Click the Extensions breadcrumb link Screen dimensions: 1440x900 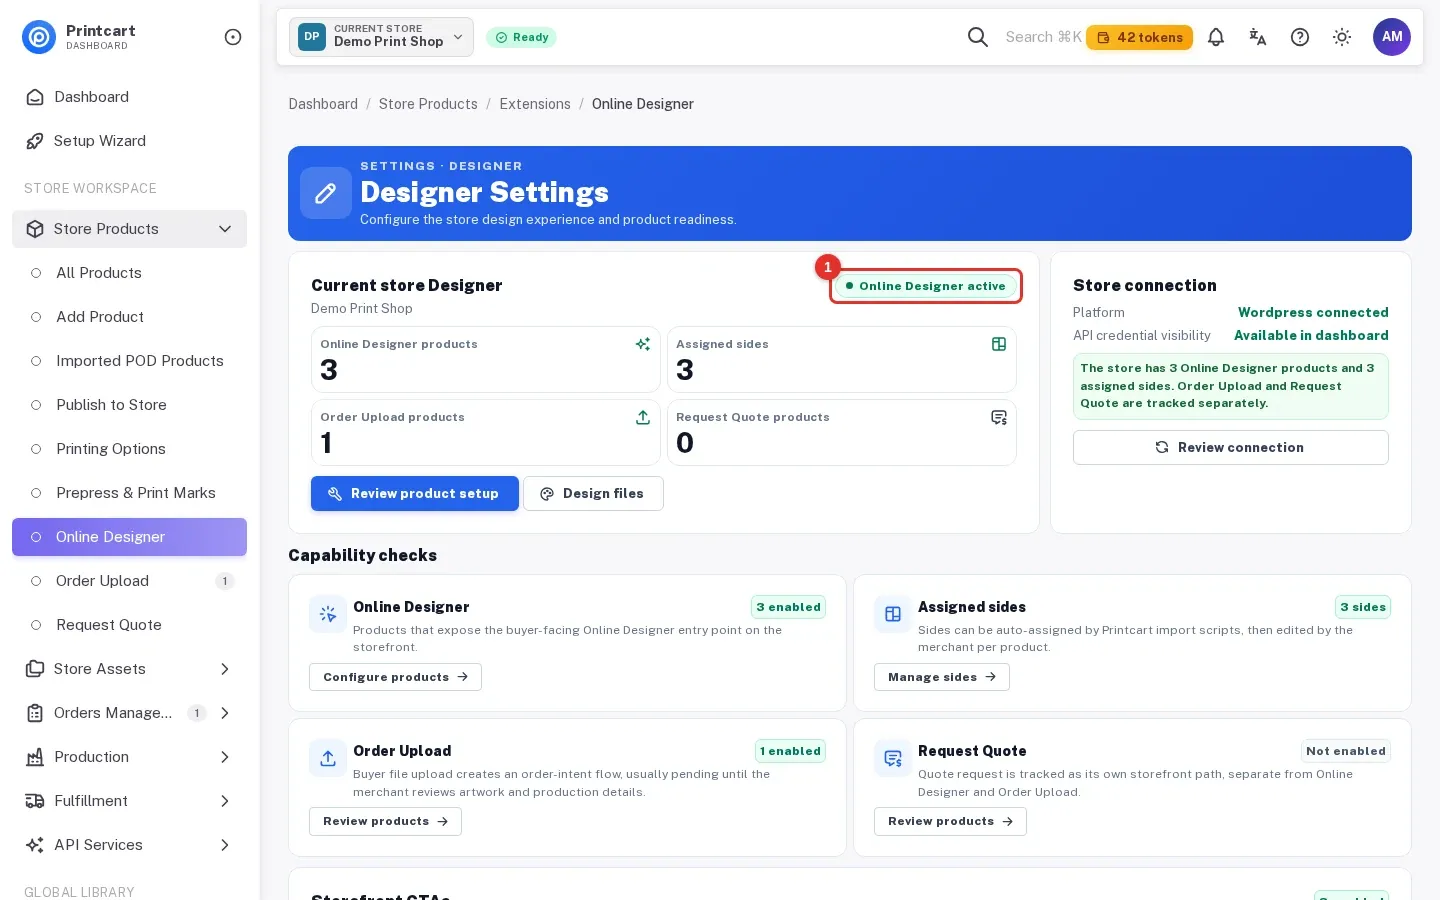(535, 104)
